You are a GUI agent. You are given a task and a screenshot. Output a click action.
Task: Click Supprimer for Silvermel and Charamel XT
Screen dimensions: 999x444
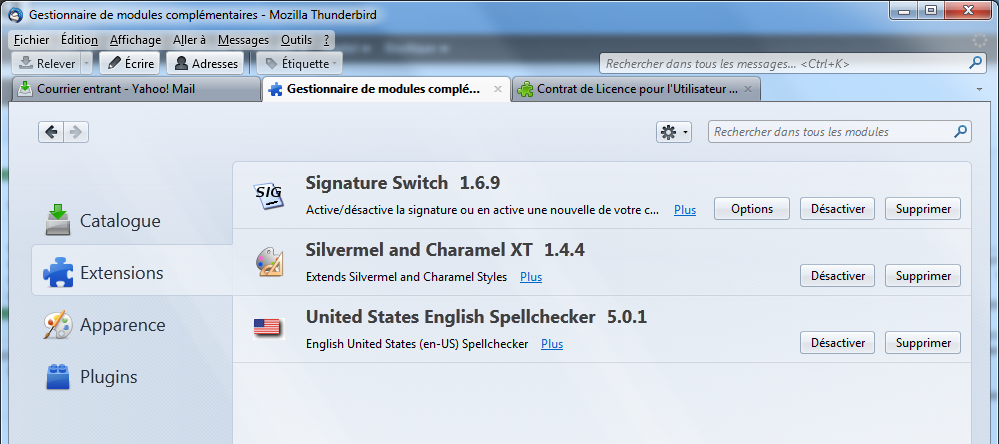(x=923, y=276)
